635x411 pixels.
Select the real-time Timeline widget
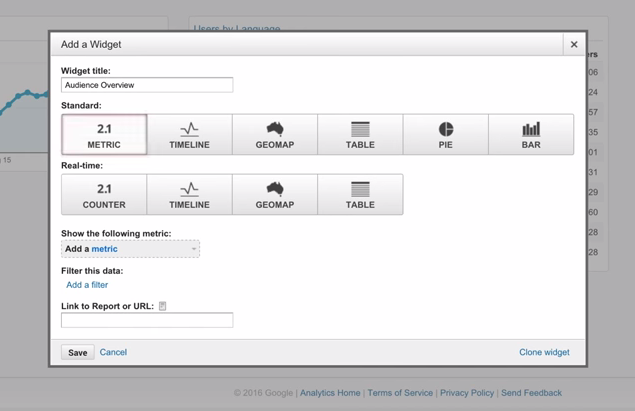coord(190,194)
